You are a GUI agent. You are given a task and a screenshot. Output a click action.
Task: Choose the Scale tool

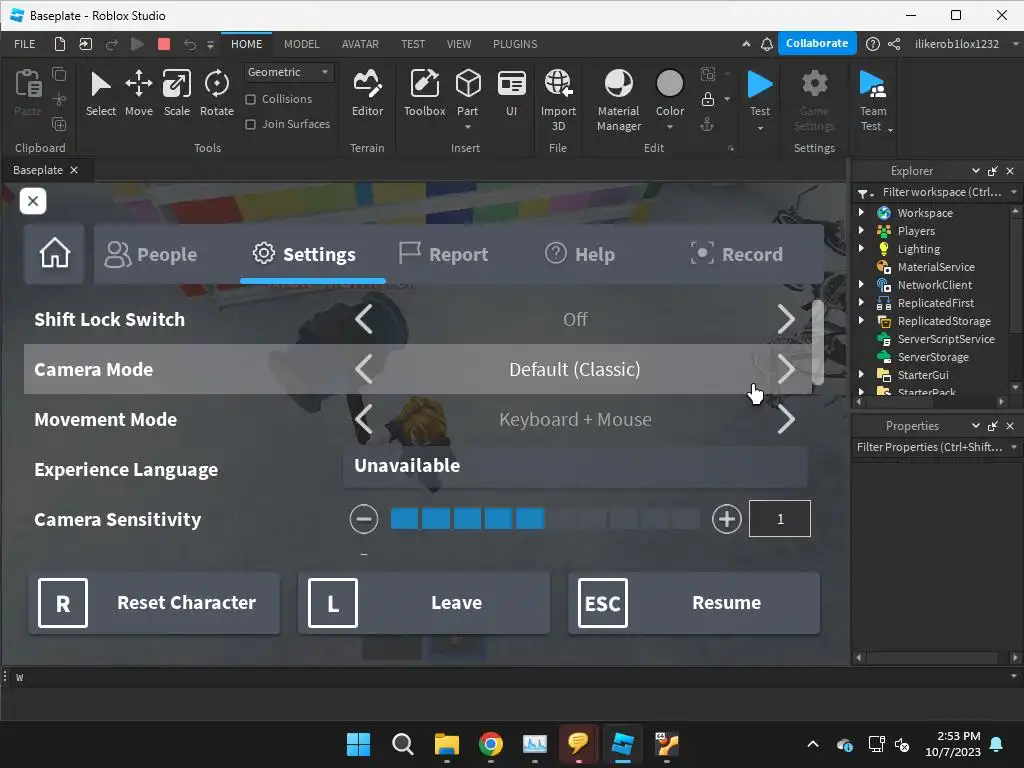176,93
